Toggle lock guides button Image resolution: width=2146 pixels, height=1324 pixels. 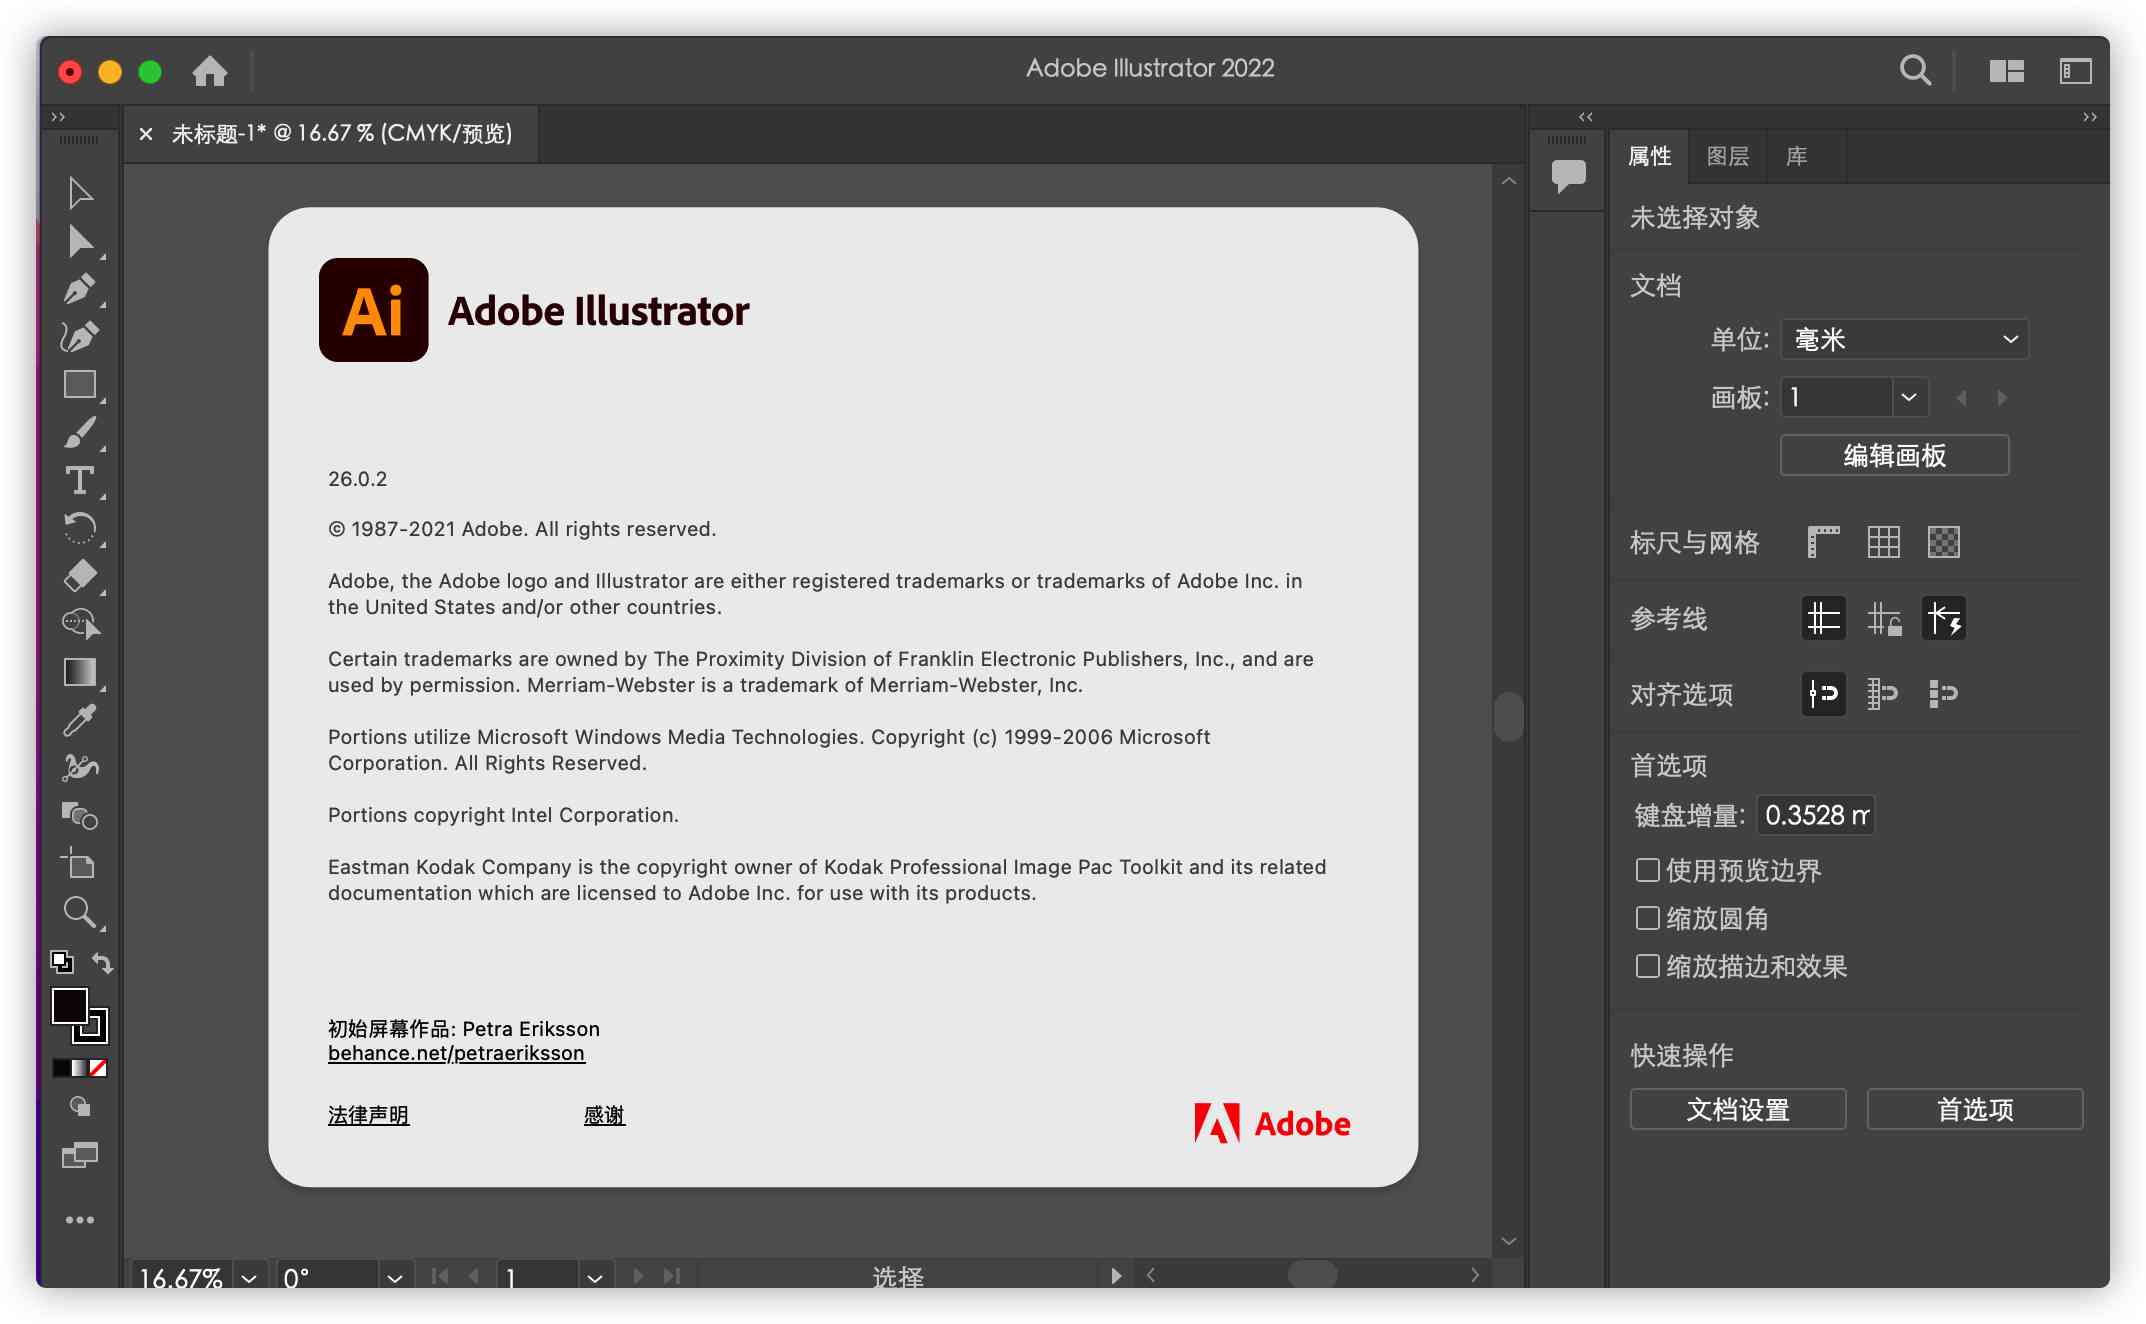(x=1884, y=618)
